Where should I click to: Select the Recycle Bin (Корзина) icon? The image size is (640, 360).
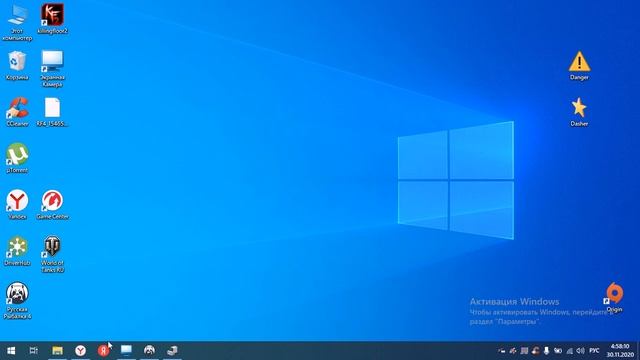[x=17, y=65]
